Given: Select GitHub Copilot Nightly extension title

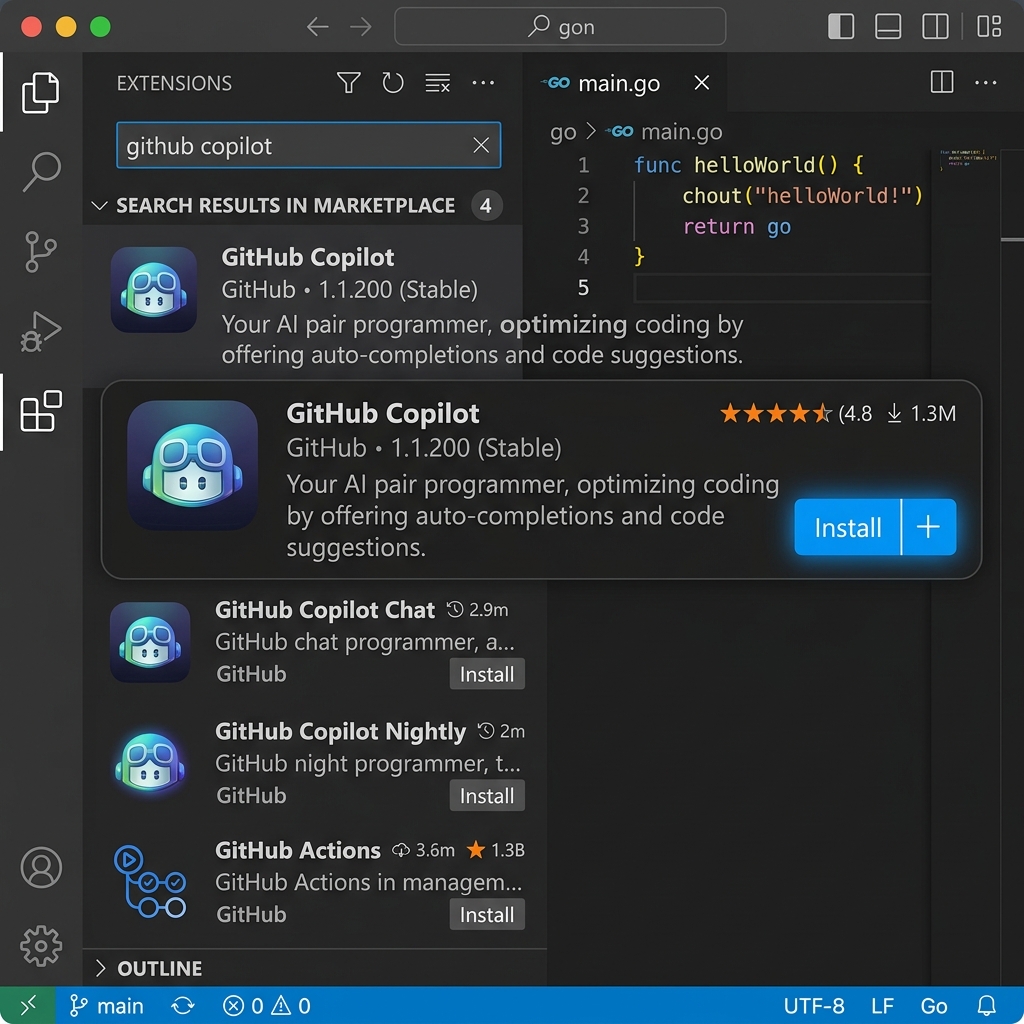Looking at the screenshot, I should pyautogui.click(x=340, y=731).
